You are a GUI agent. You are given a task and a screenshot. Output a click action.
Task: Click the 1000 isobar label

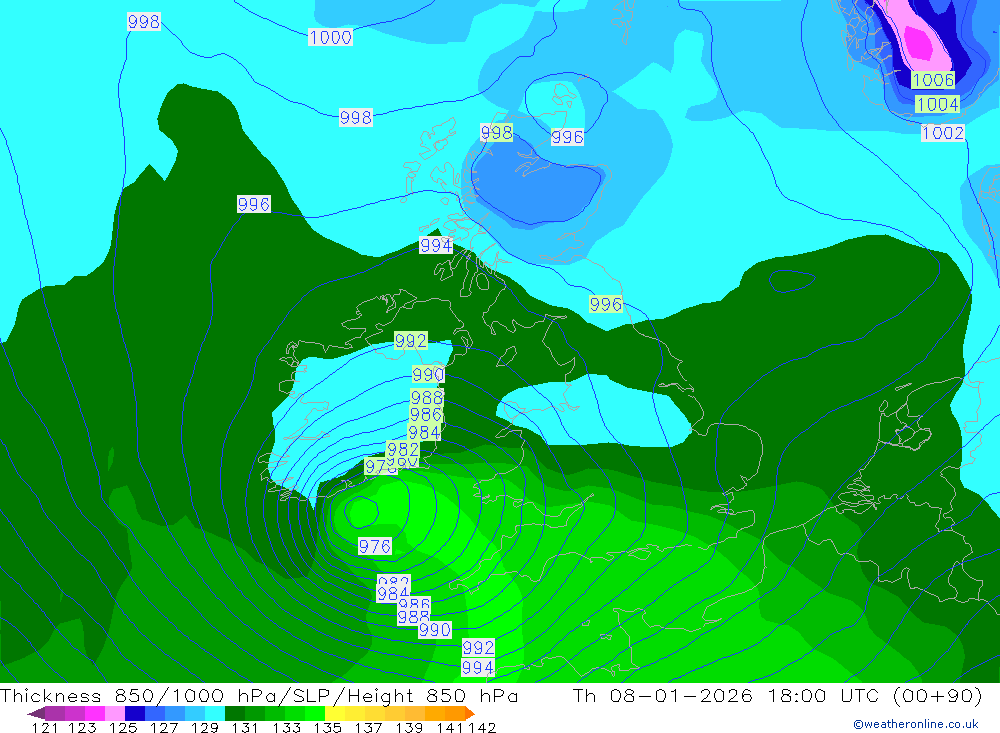tap(330, 37)
